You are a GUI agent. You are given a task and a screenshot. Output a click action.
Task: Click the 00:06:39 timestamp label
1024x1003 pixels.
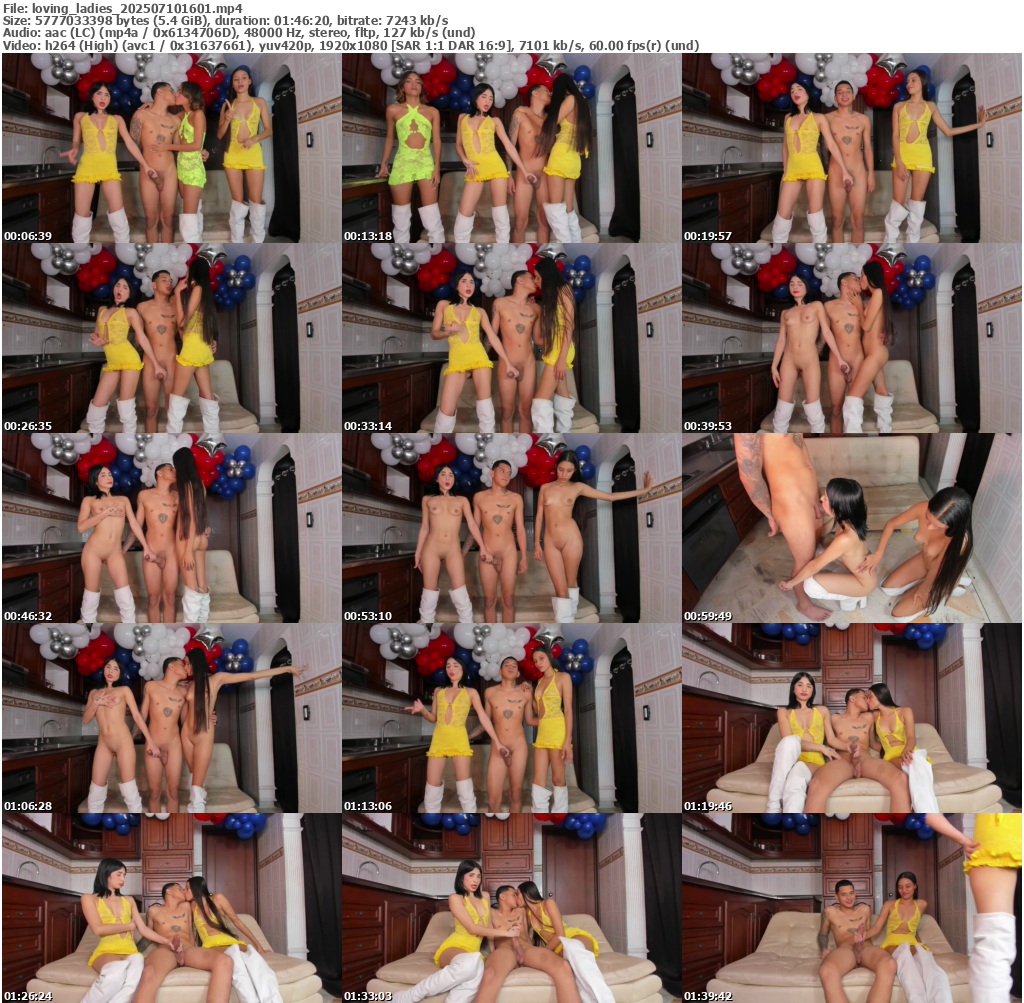pos(24,236)
